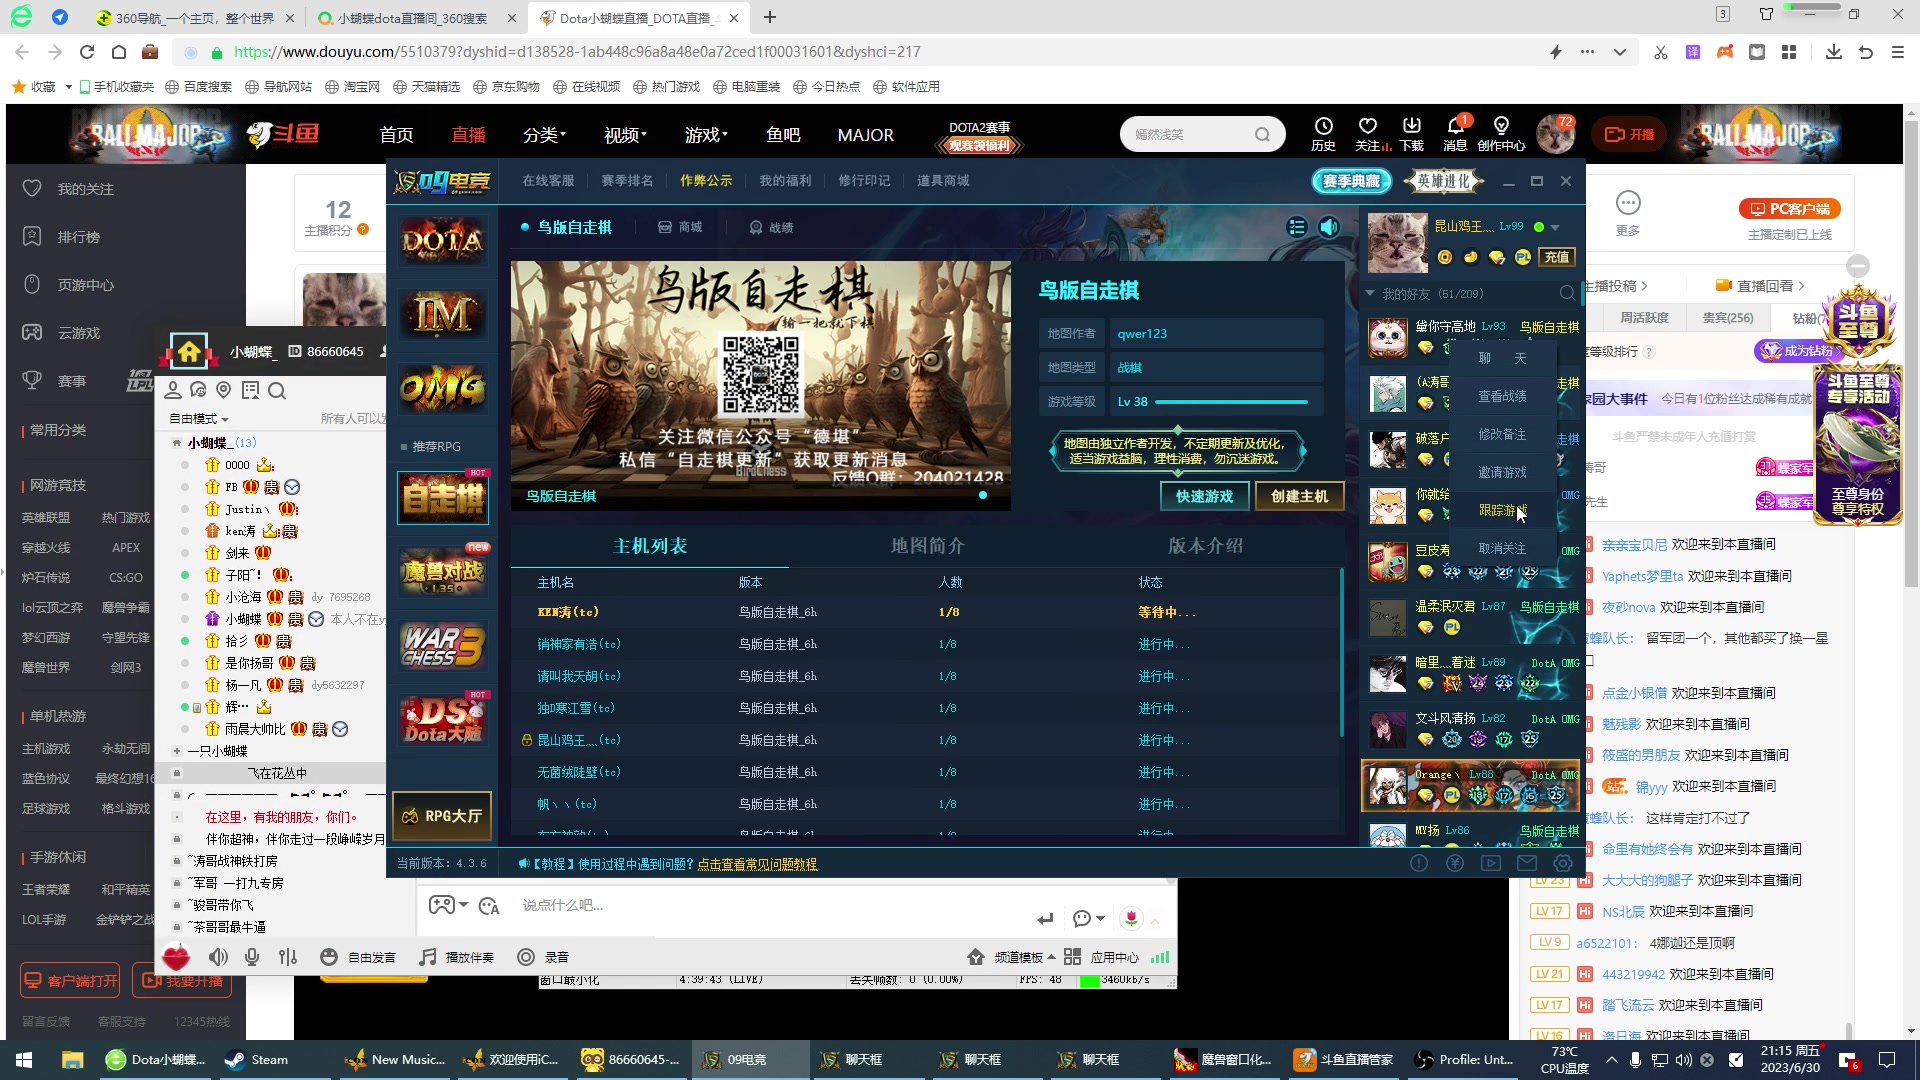Choose 邀请游戏 in the friend context menu
The height and width of the screenshot is (1080, 1920).
(1502, 472)
